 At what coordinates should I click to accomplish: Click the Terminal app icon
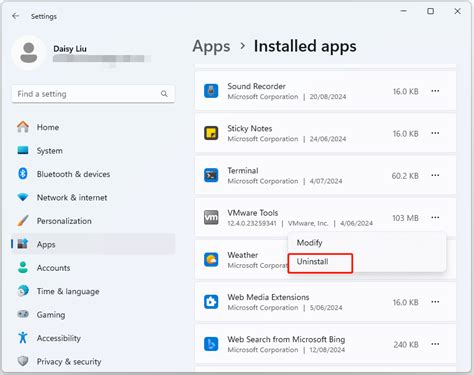pos(211,175)
